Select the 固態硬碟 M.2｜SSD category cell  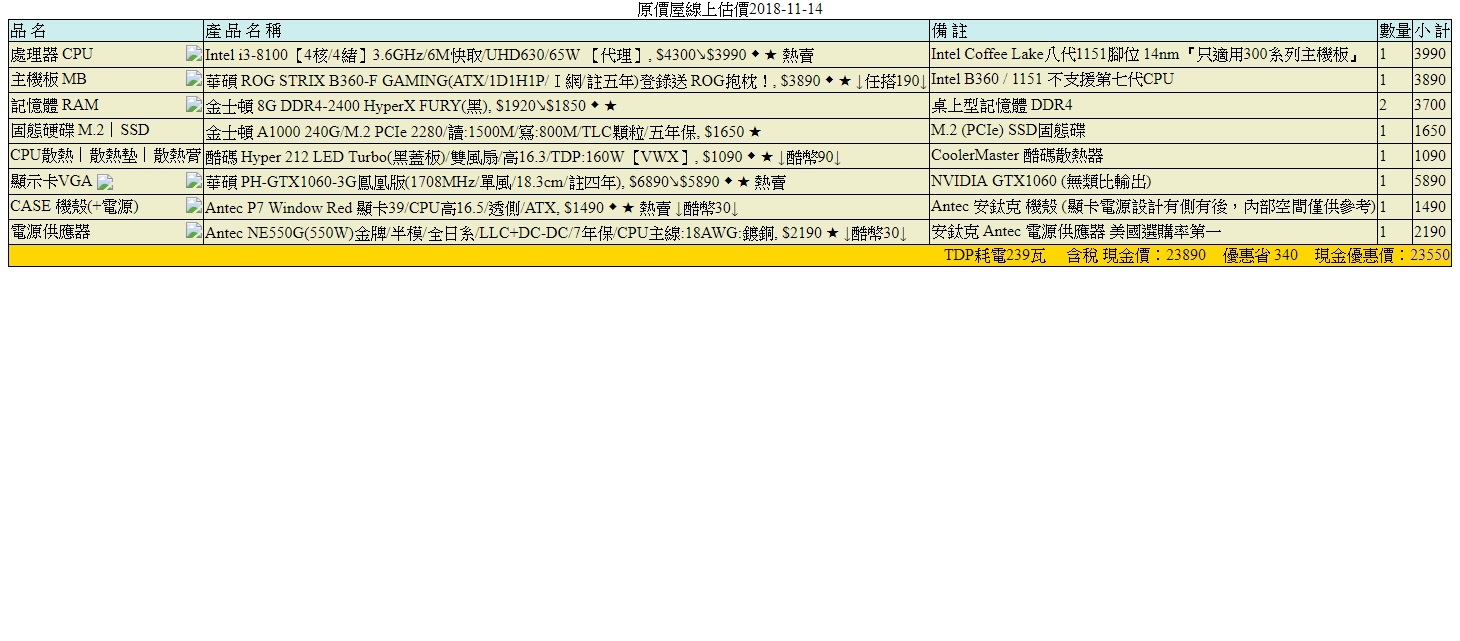(105, 131)
